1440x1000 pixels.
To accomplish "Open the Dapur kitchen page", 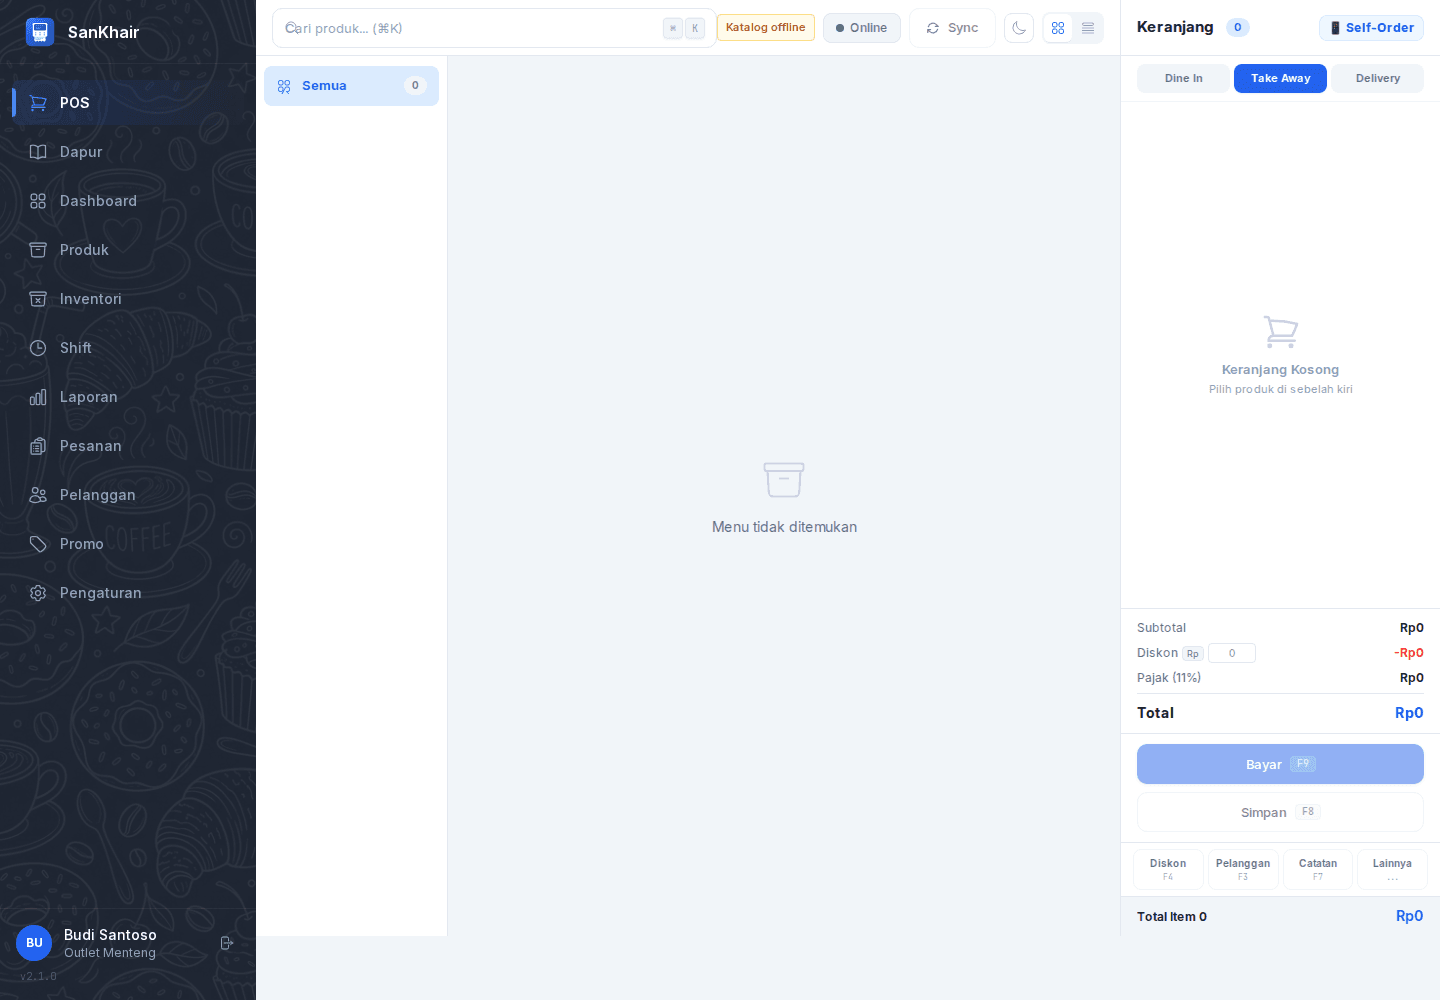I will (128, 152).
